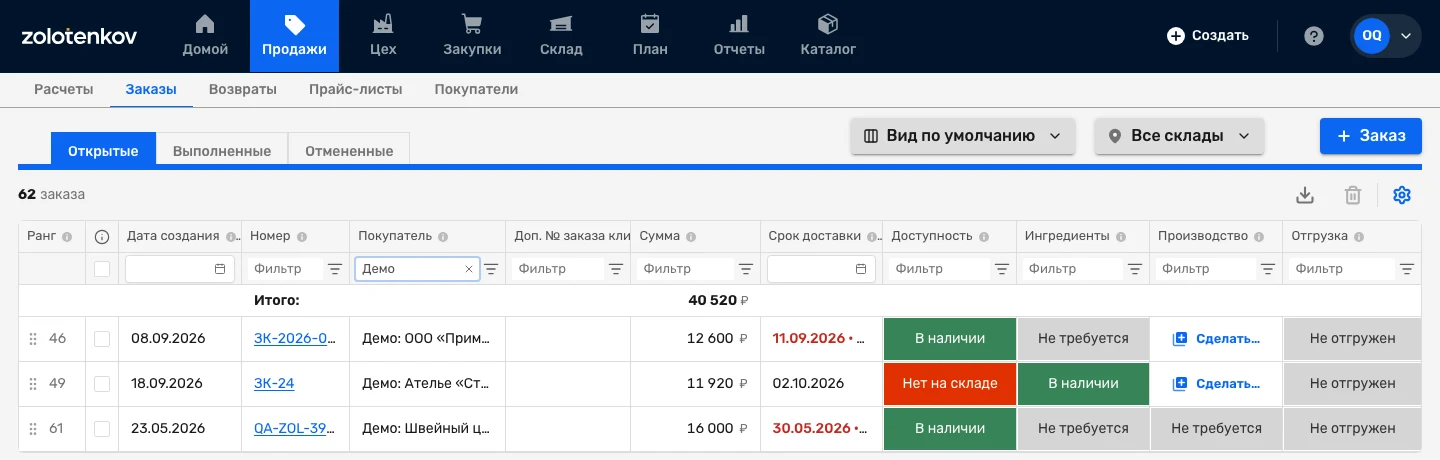Open the Склад warehouse section

tap(561, 36)
